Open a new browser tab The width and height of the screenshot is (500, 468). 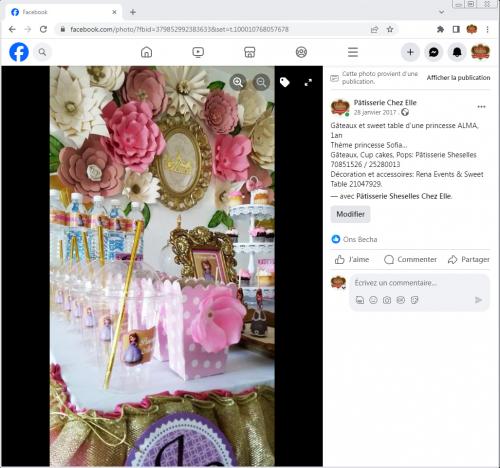pos(133,12)
